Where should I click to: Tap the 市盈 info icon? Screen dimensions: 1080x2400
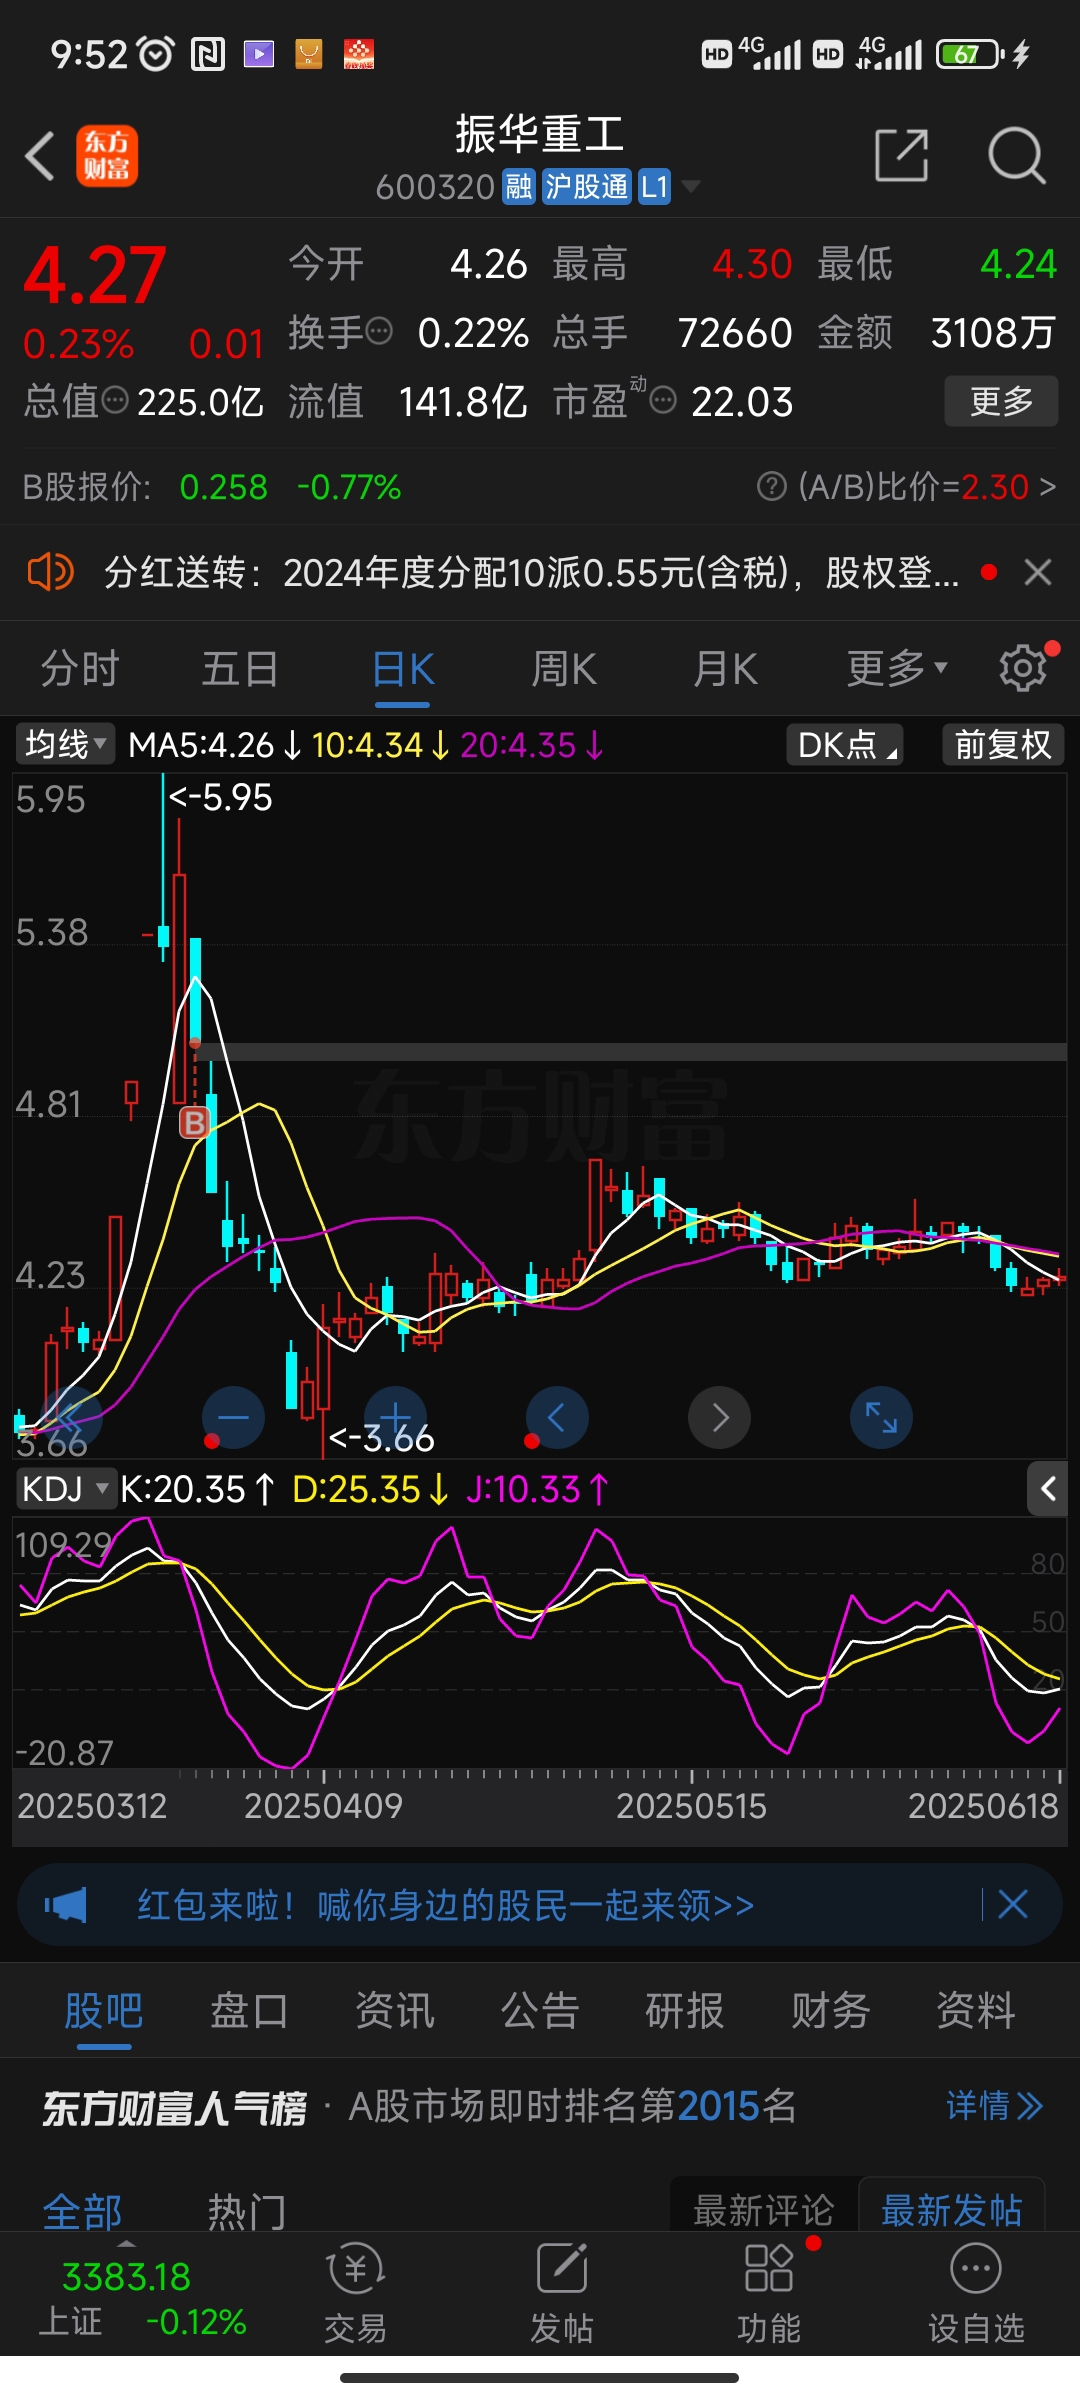click(x=663, y=401)
